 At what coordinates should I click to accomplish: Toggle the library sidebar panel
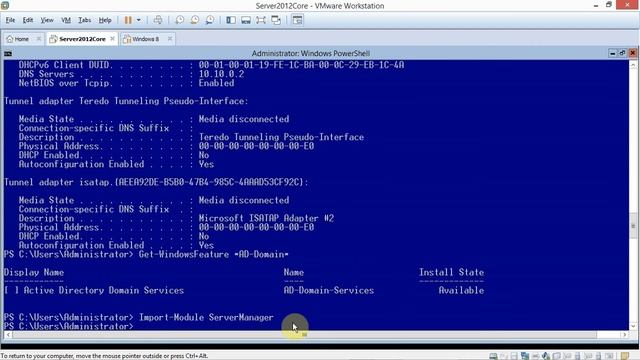point(231,20)
